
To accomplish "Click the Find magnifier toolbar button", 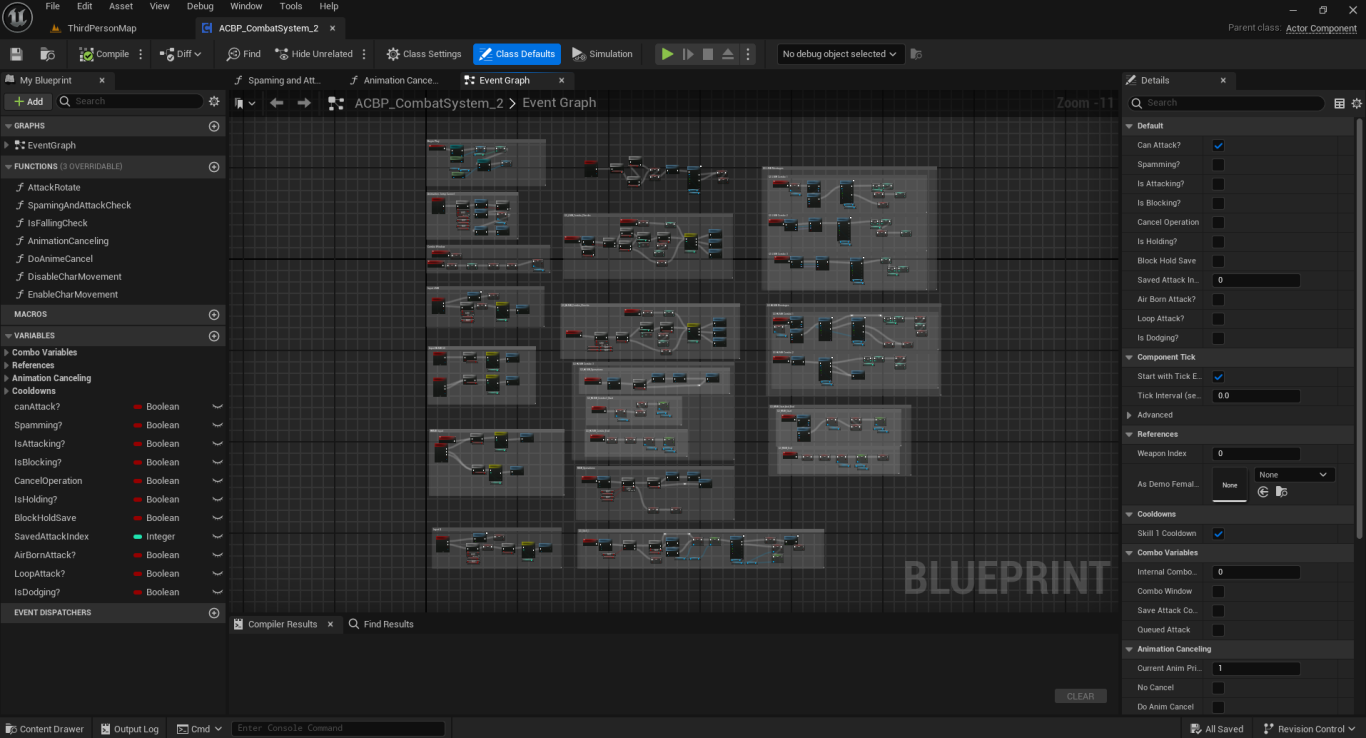I will tap(243, 54).
